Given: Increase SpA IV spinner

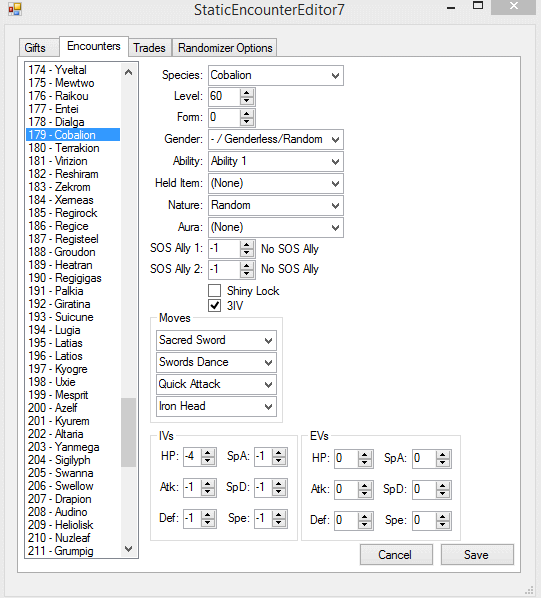Looking at the screenshot, I should 279,453.
